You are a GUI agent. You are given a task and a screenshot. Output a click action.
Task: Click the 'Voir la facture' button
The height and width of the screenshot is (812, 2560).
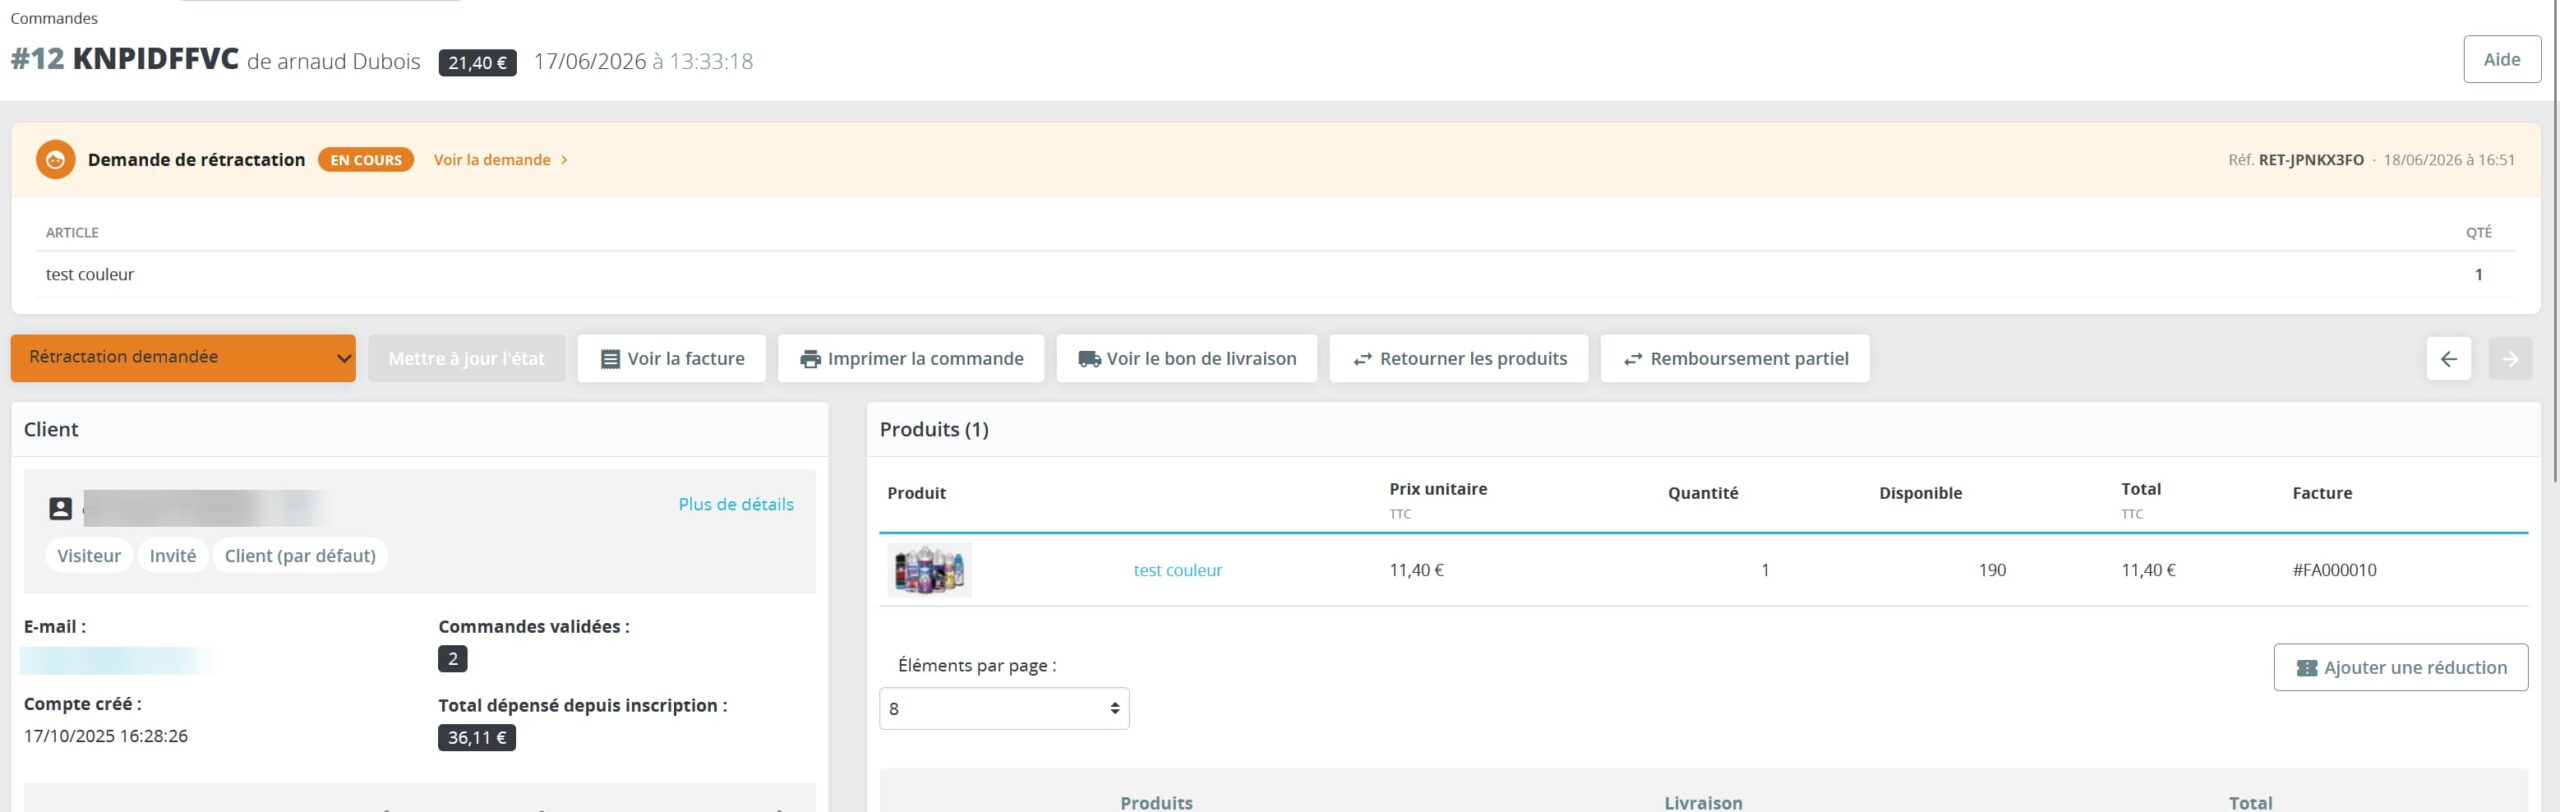click(x=672, y=358)
